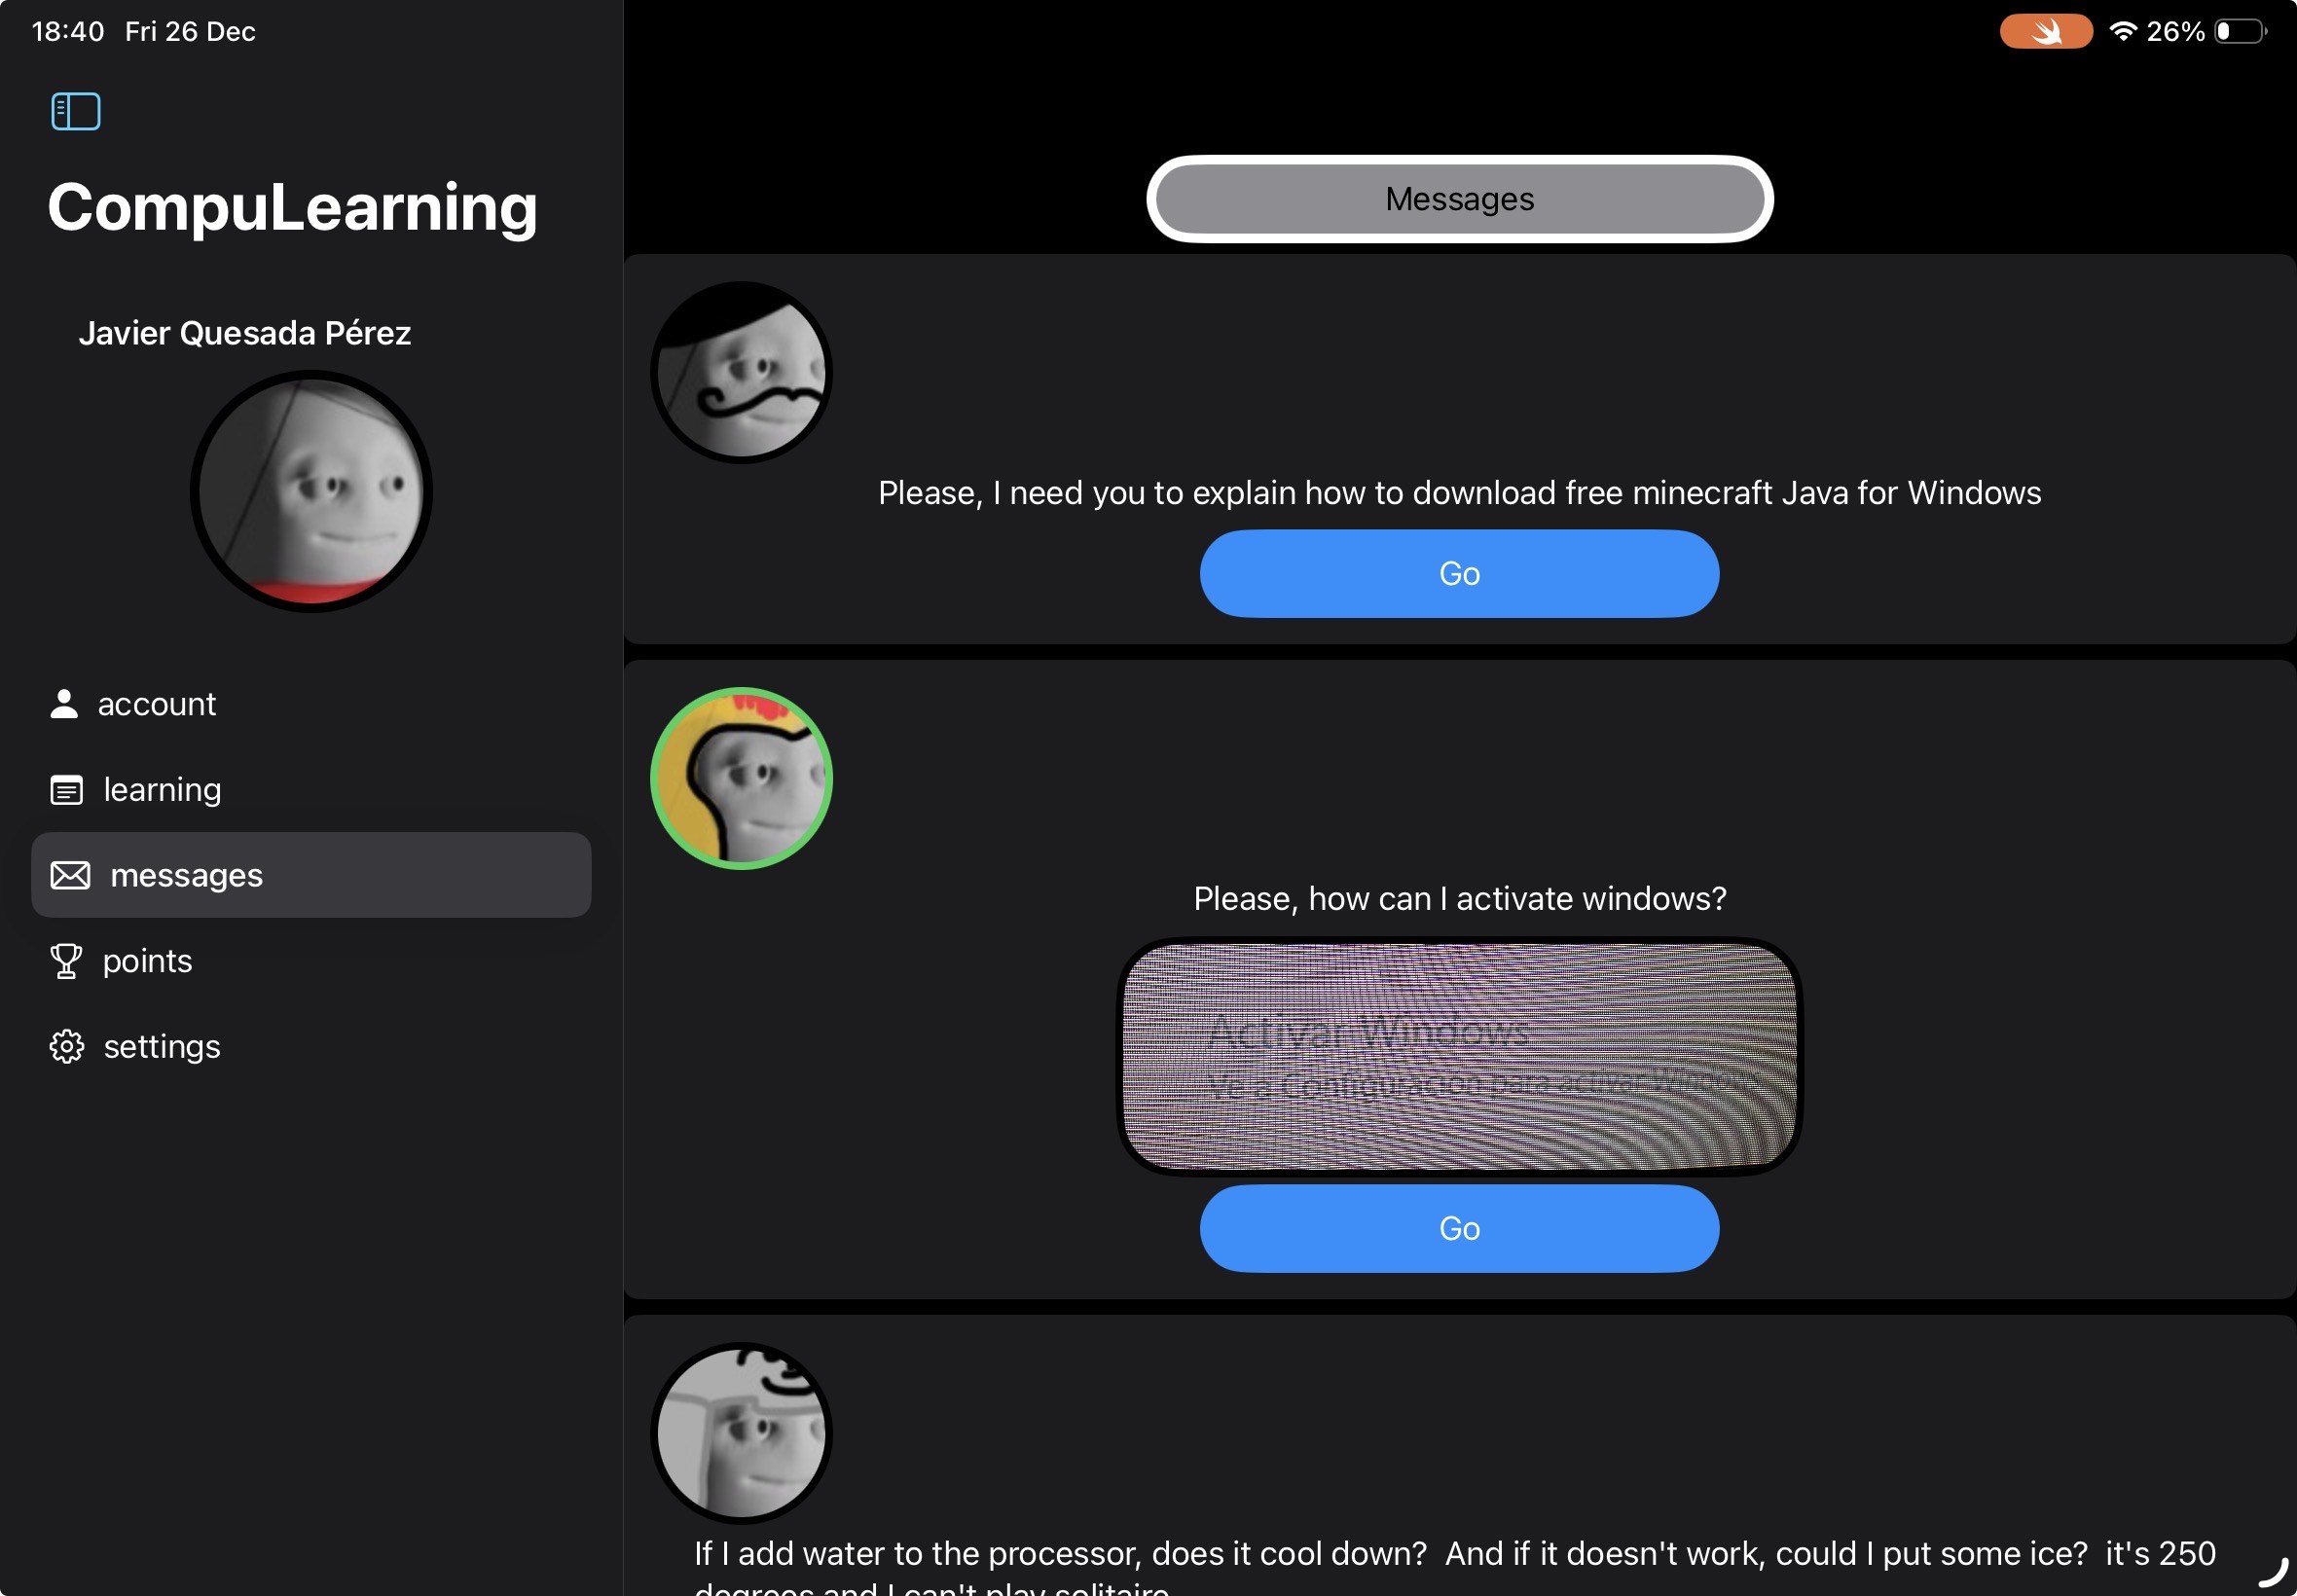Tap the battery indicator icon
The width and height of the screenshot is (2297, 1596).
pos(2239,31)
